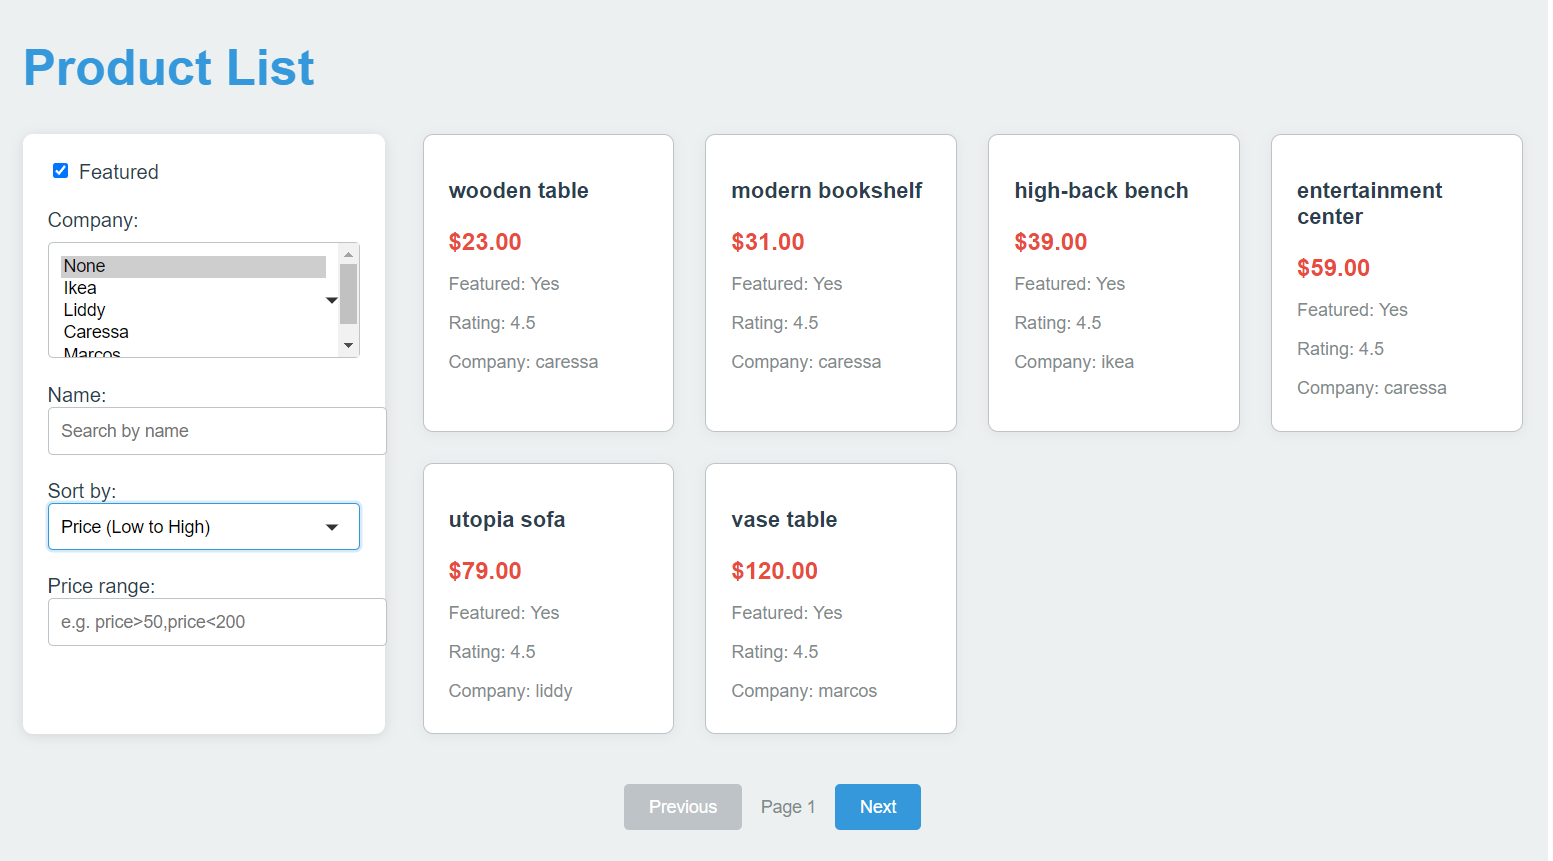Image resolution: width=1553 pixels, height=861 pixels.
Task: Click the high-back bench card
Action: [x=1113, y=283]
